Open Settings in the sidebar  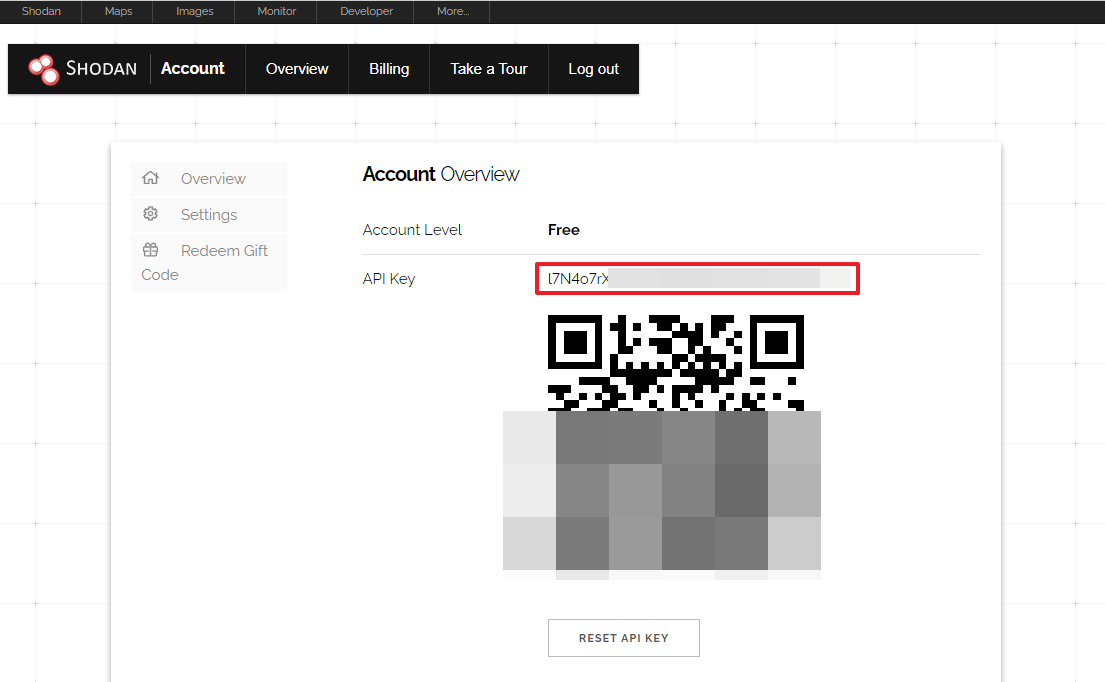pos(209,214)
